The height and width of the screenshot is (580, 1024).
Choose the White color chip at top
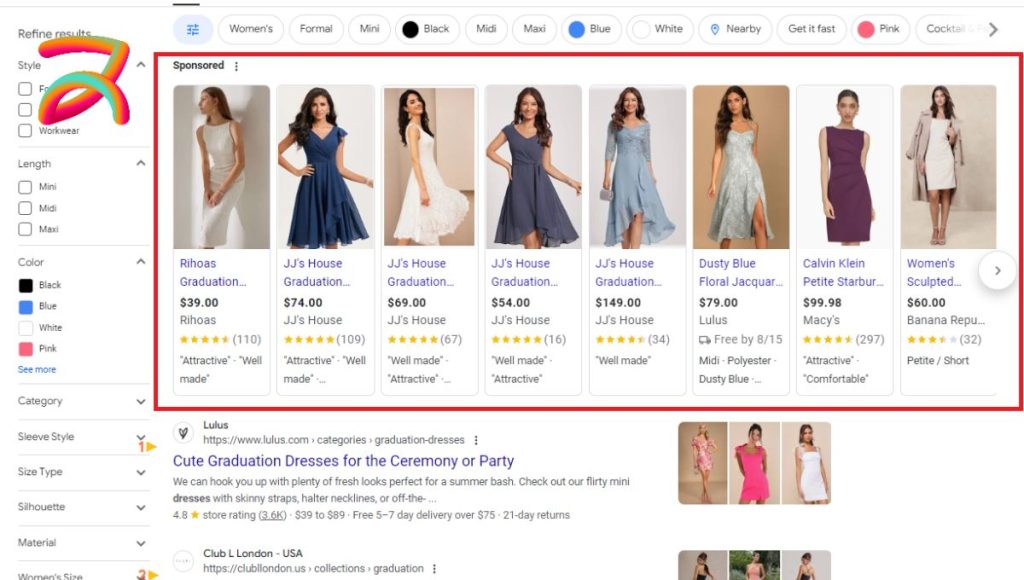coord(660,29)
